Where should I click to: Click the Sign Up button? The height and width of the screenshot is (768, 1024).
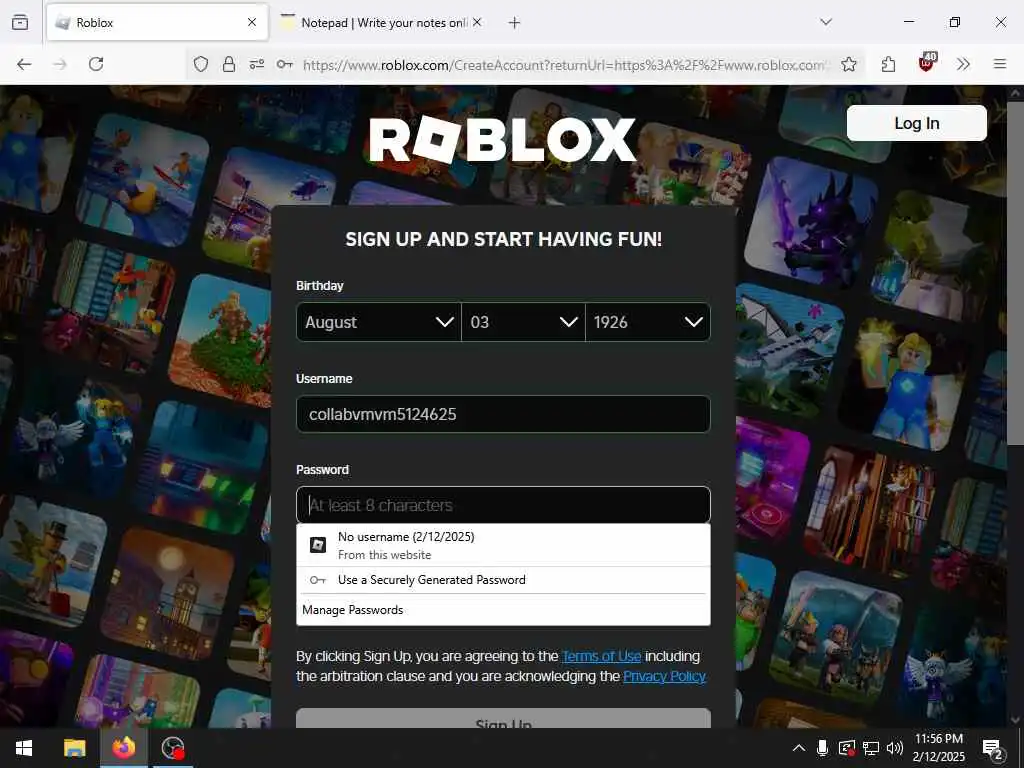point(503,718)
